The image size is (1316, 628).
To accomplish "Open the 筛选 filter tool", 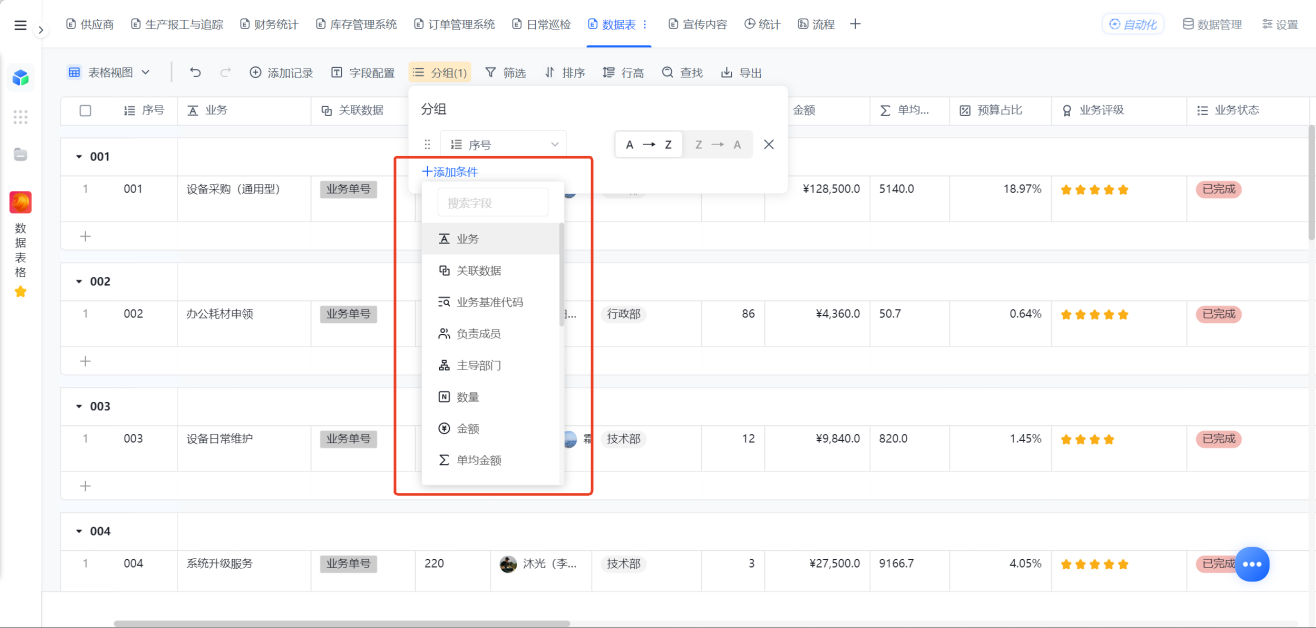I will 505,72.
